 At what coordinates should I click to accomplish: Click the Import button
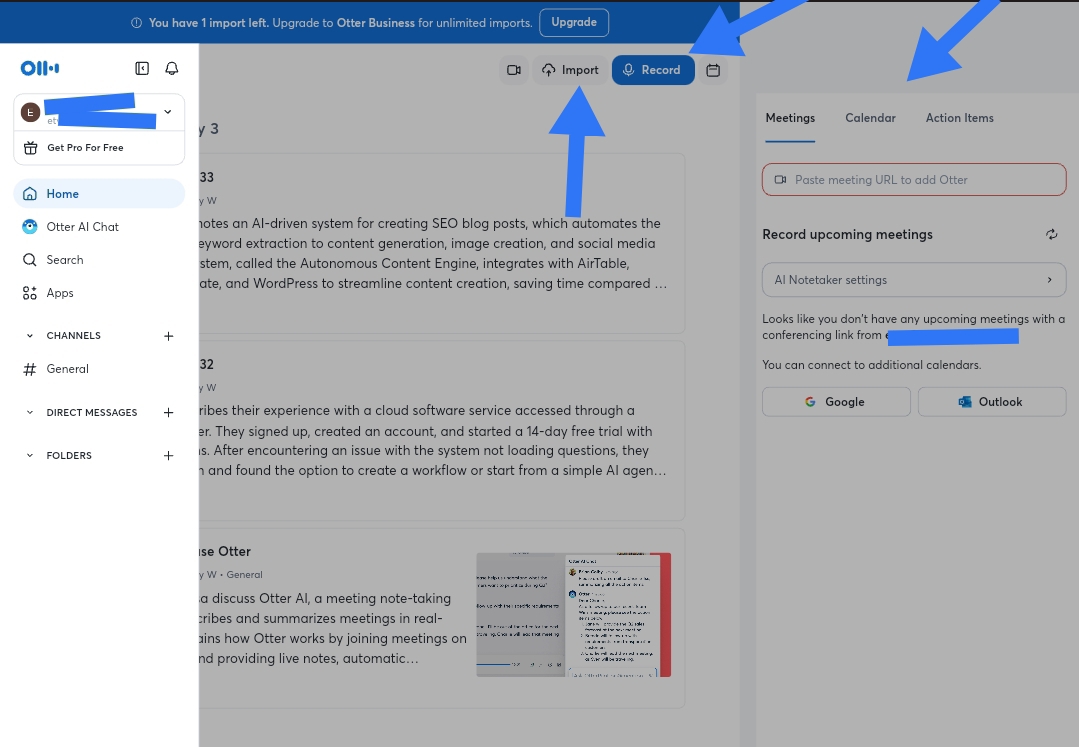(x=570, y=70)
